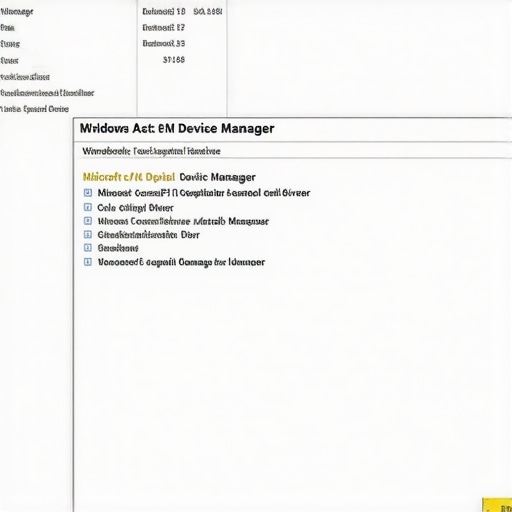Select the background row value ending '33'
This screenshot has height=512, width=512.
click(x=163, y=44)
